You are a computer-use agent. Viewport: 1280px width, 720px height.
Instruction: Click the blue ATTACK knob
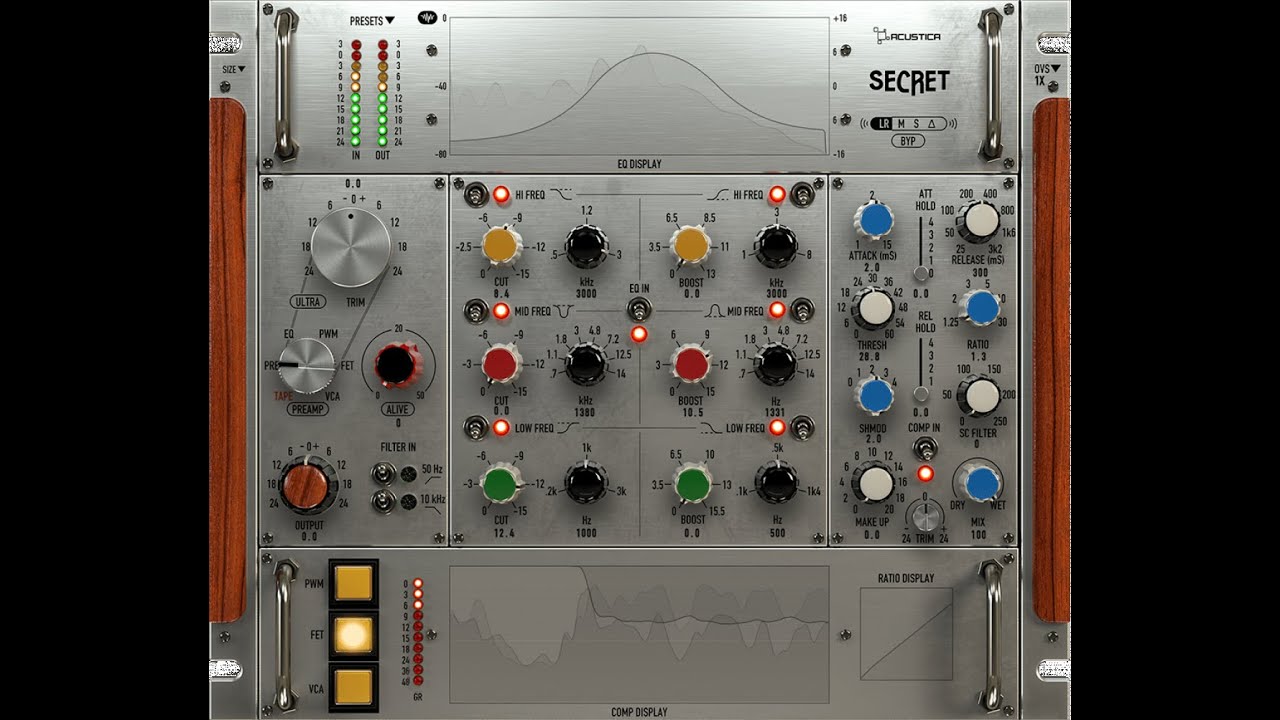pos(876,220)
